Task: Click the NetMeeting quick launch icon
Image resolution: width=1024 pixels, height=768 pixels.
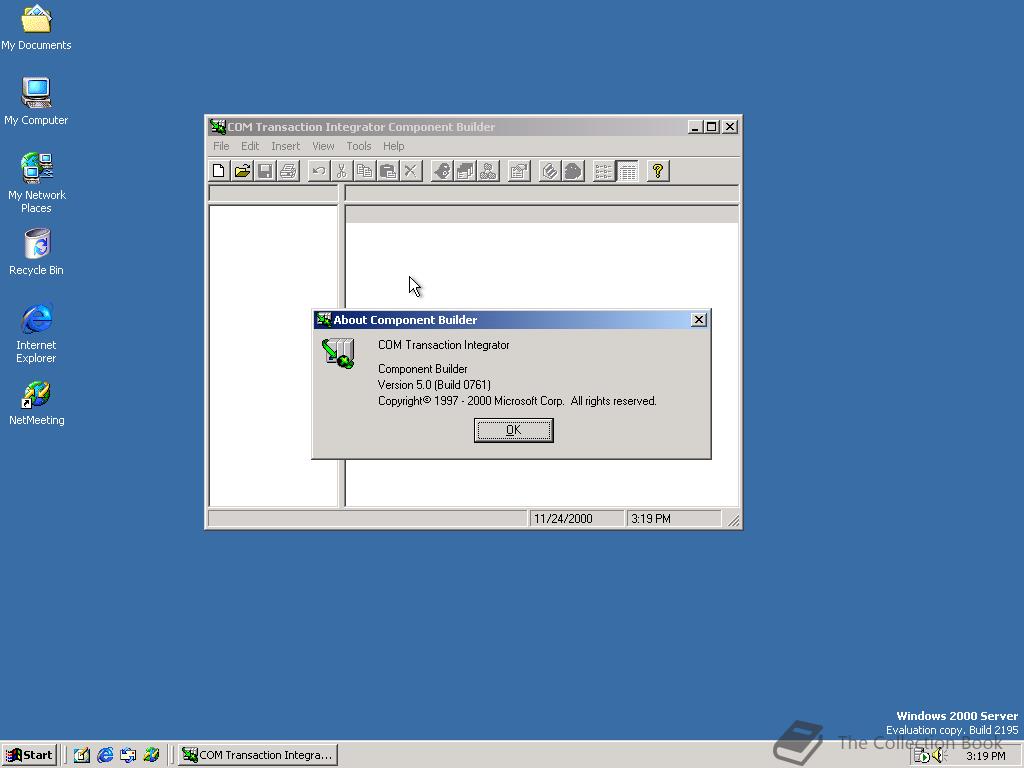Action: [x=152, y=755]
